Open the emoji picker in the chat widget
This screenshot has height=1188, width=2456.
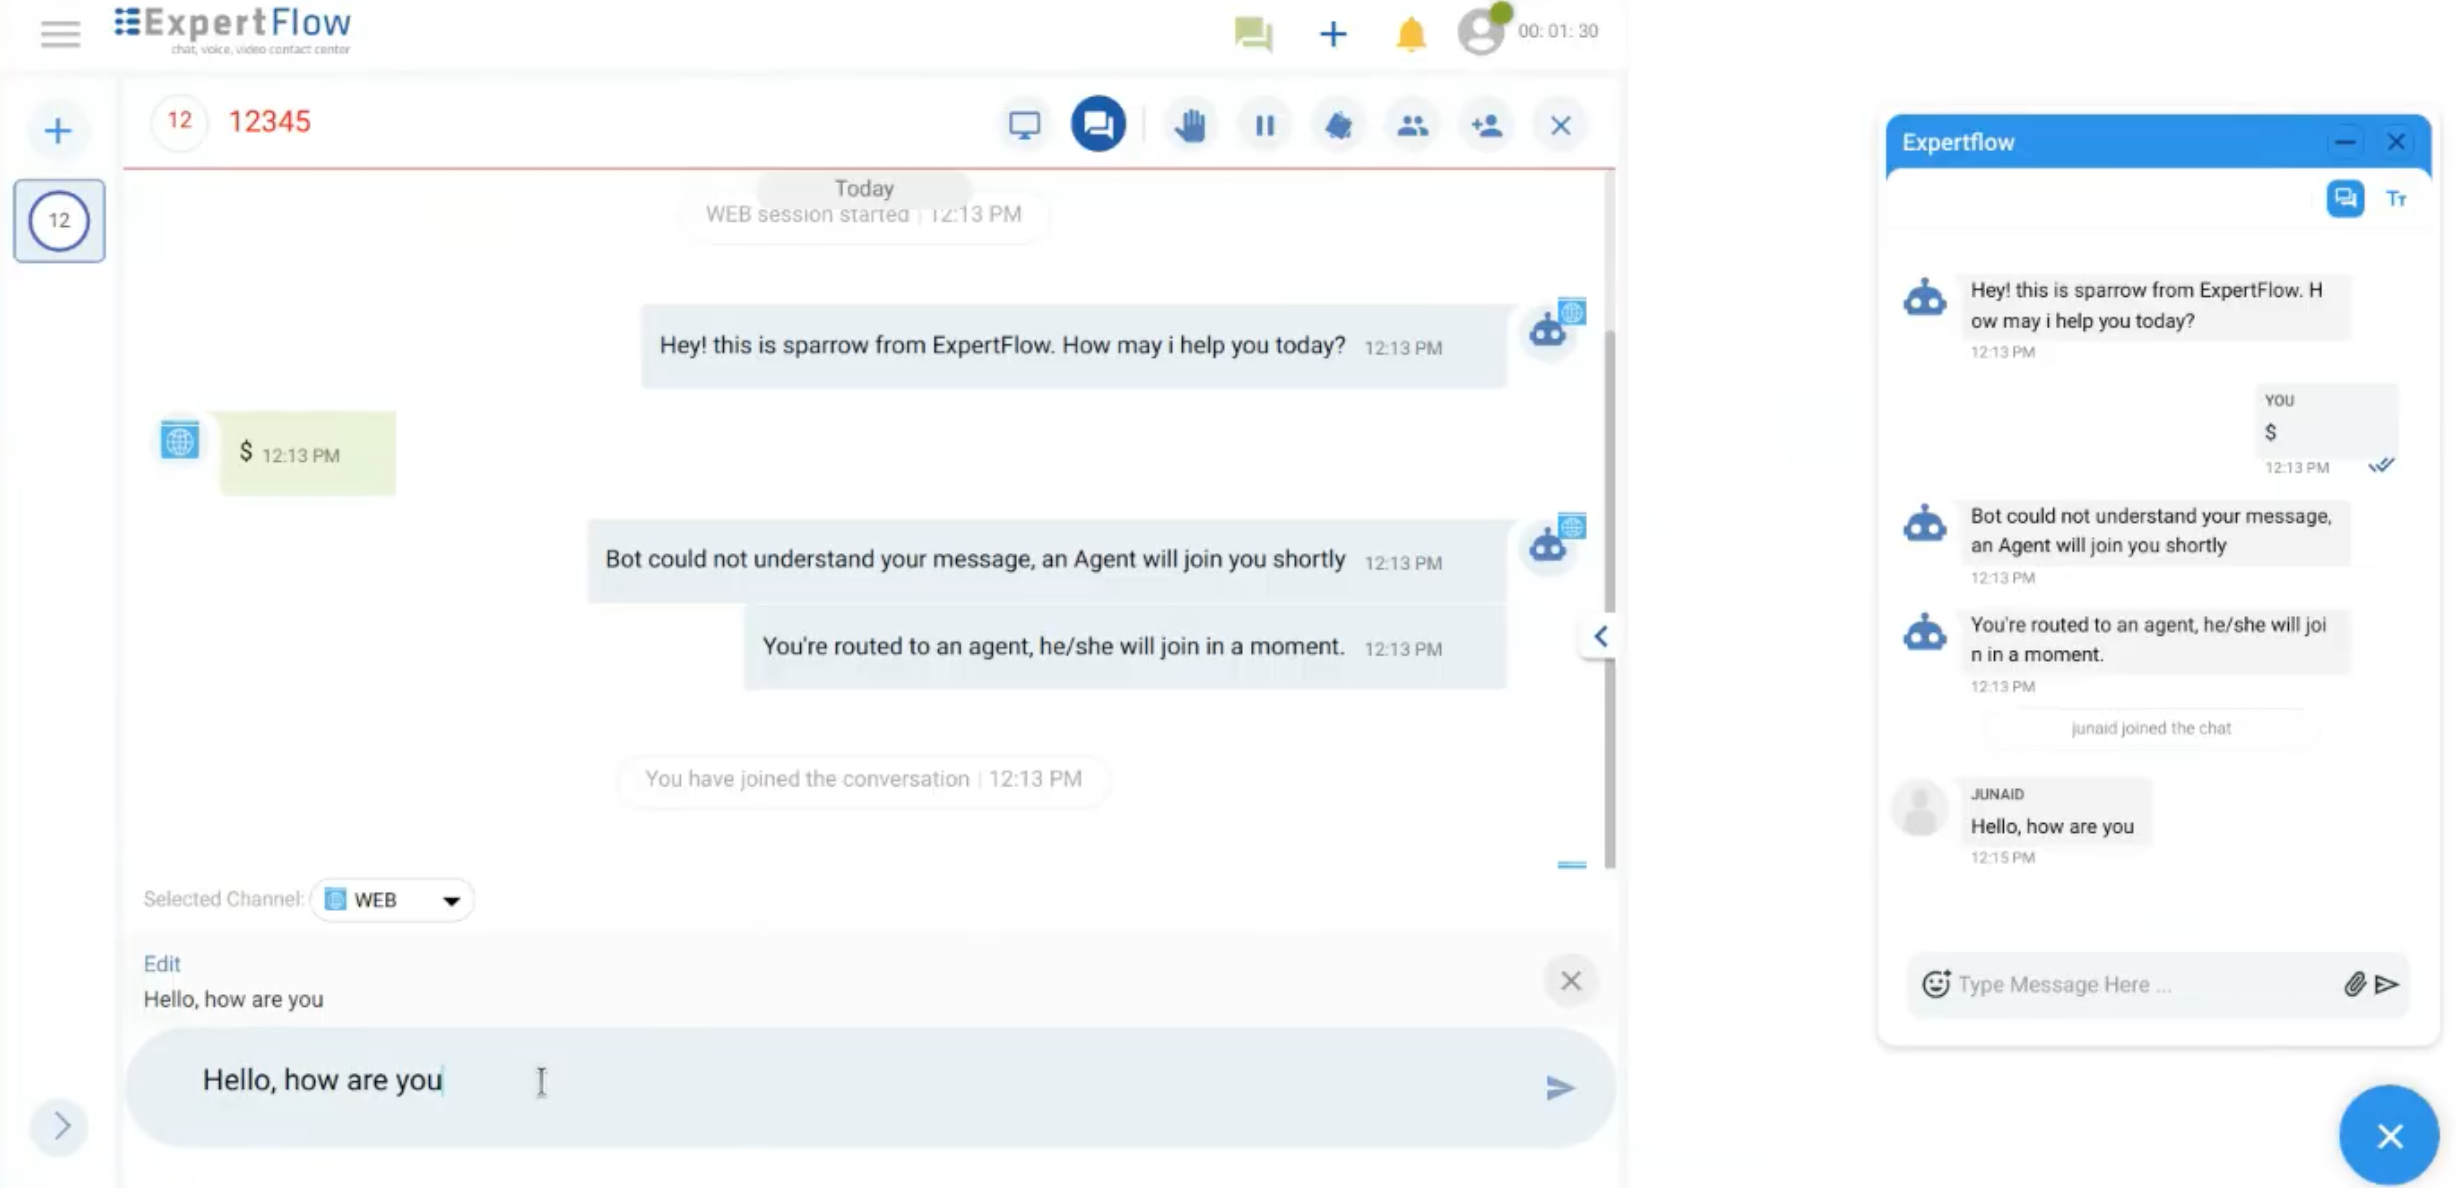1937,984
